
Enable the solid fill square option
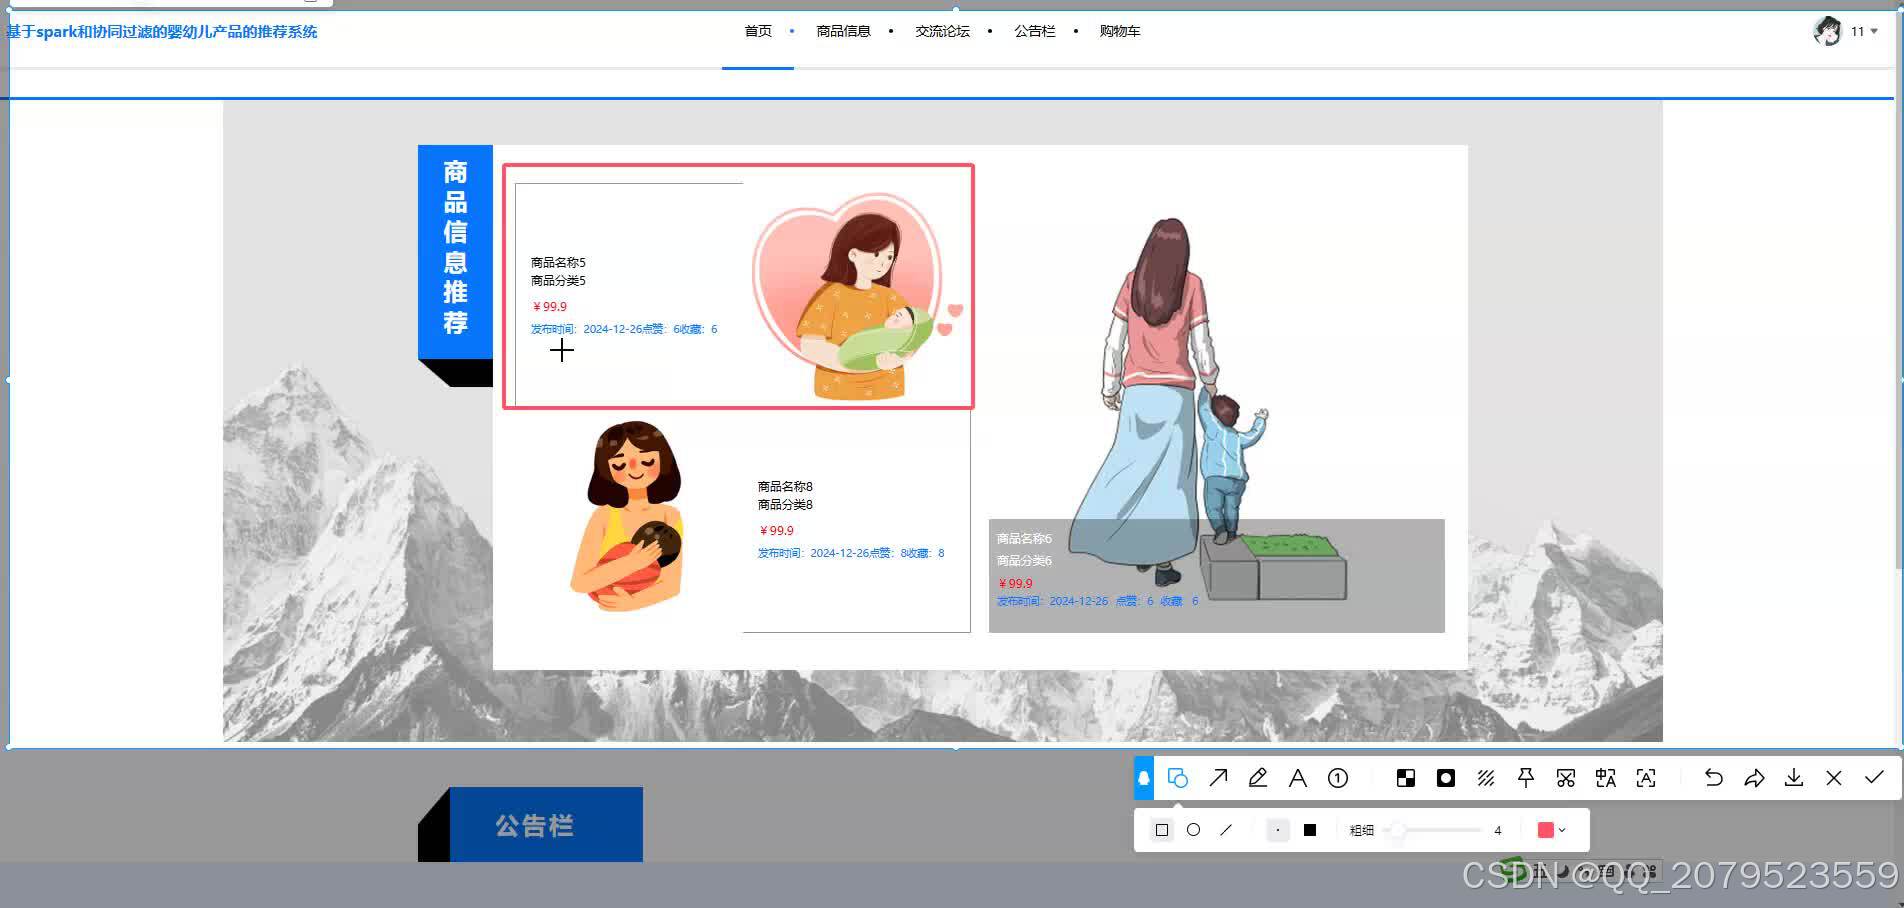pyautogui.click(x=1309, y=829)
